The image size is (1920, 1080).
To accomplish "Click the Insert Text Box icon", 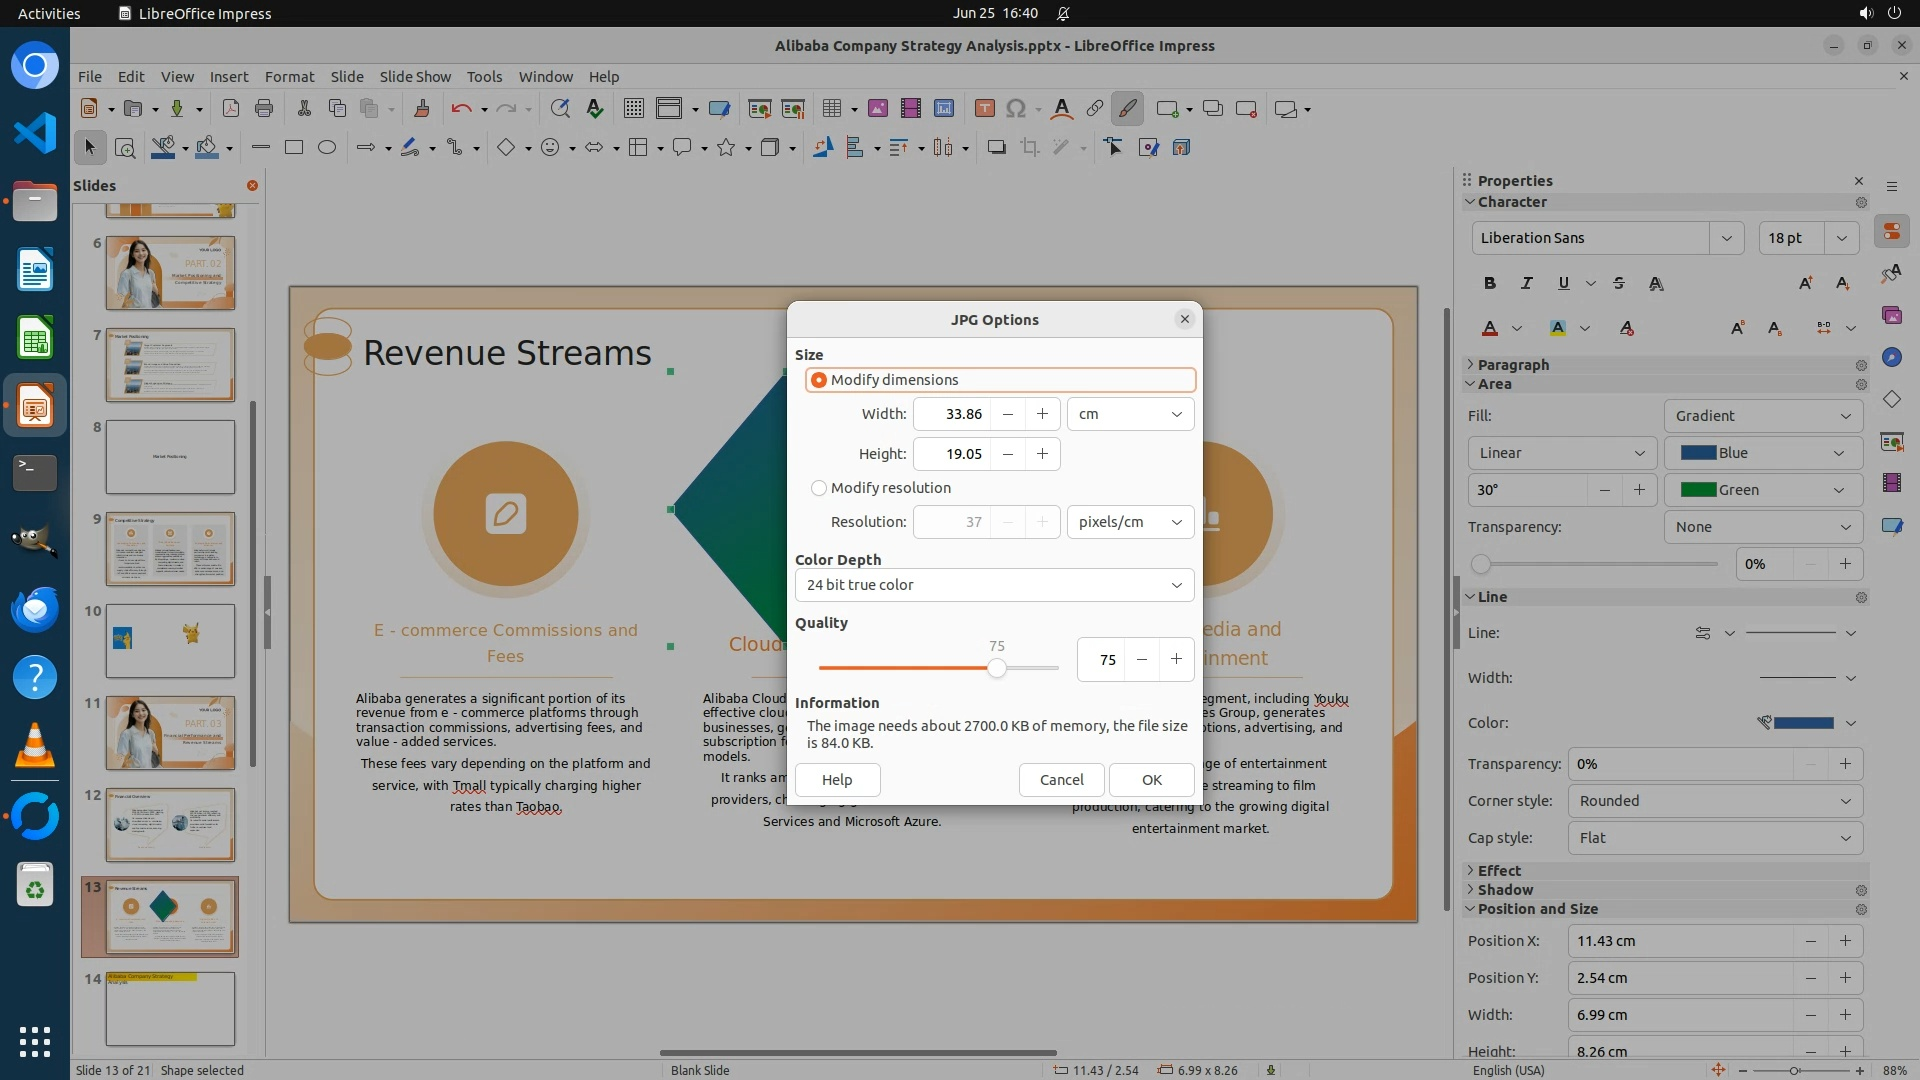I will (x=984, y=109).
